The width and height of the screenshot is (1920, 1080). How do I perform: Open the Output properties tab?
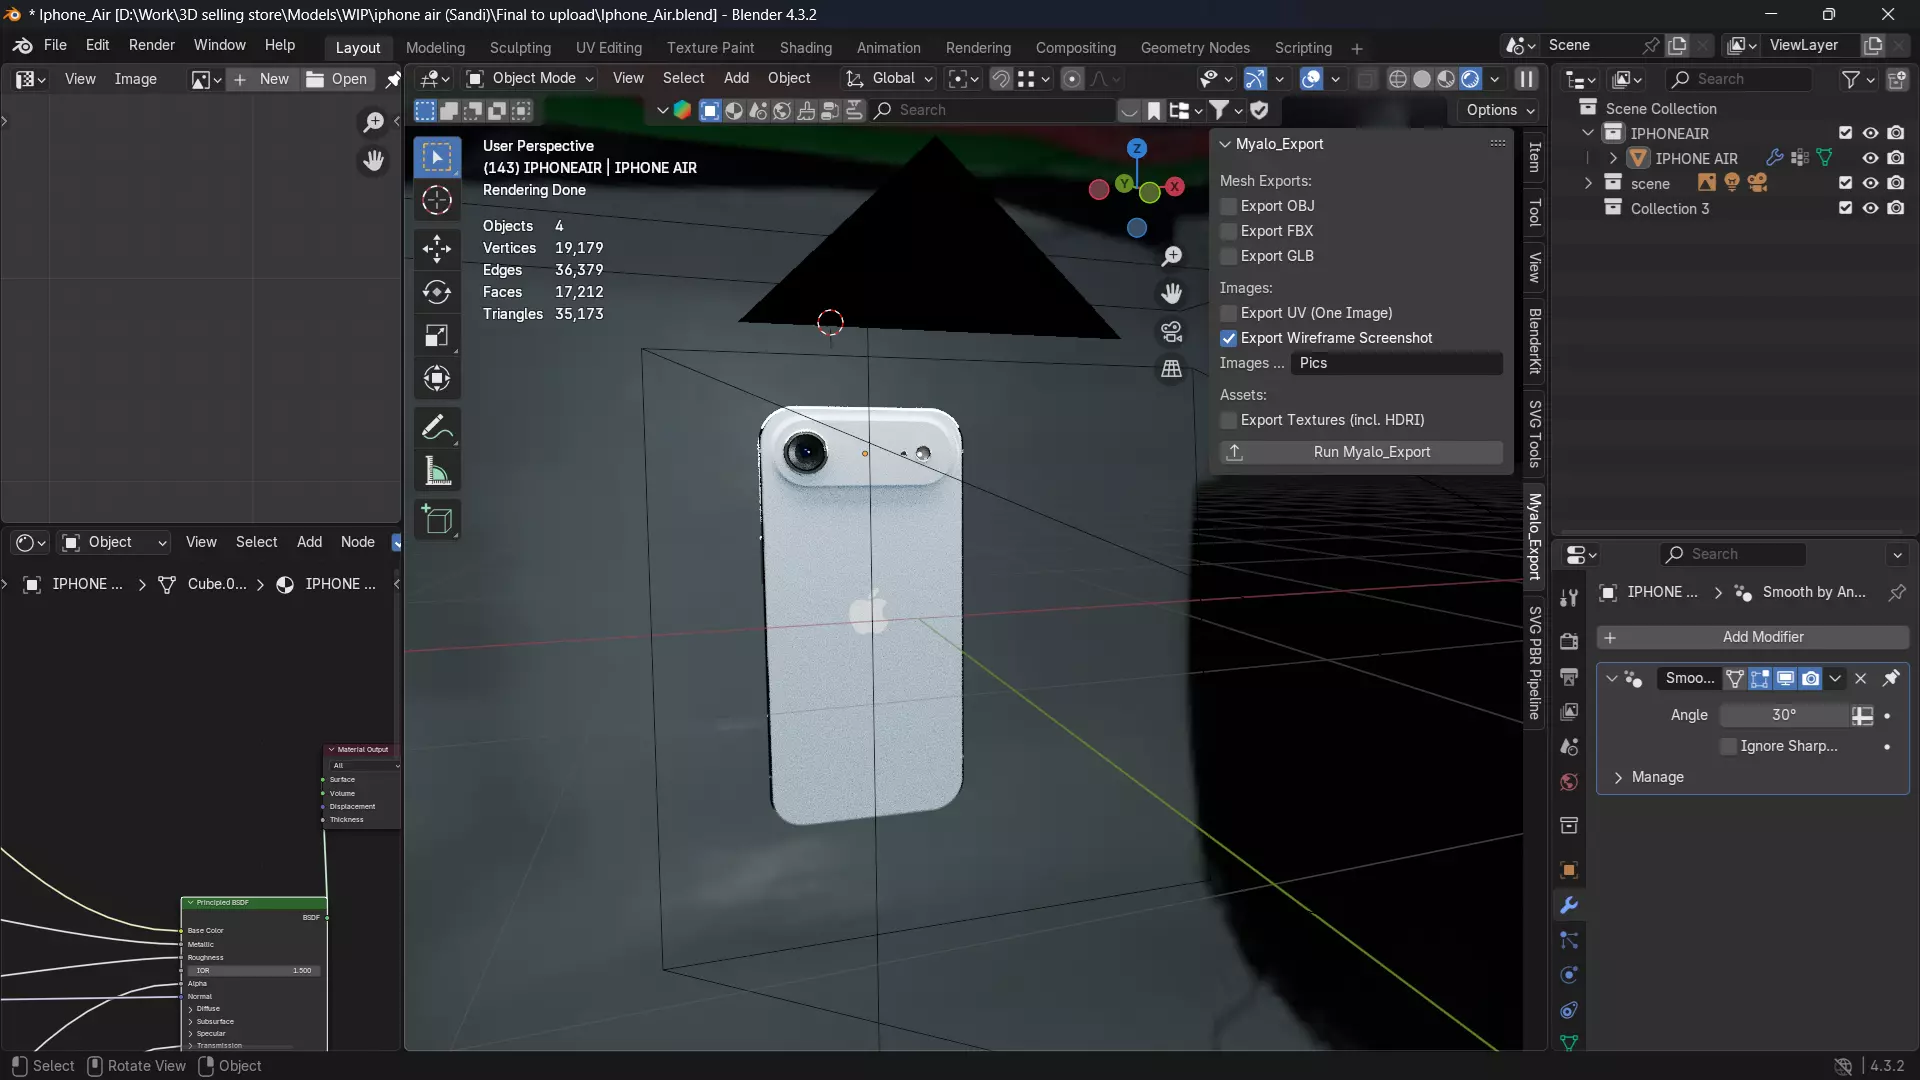click(x=1569, y=676)
